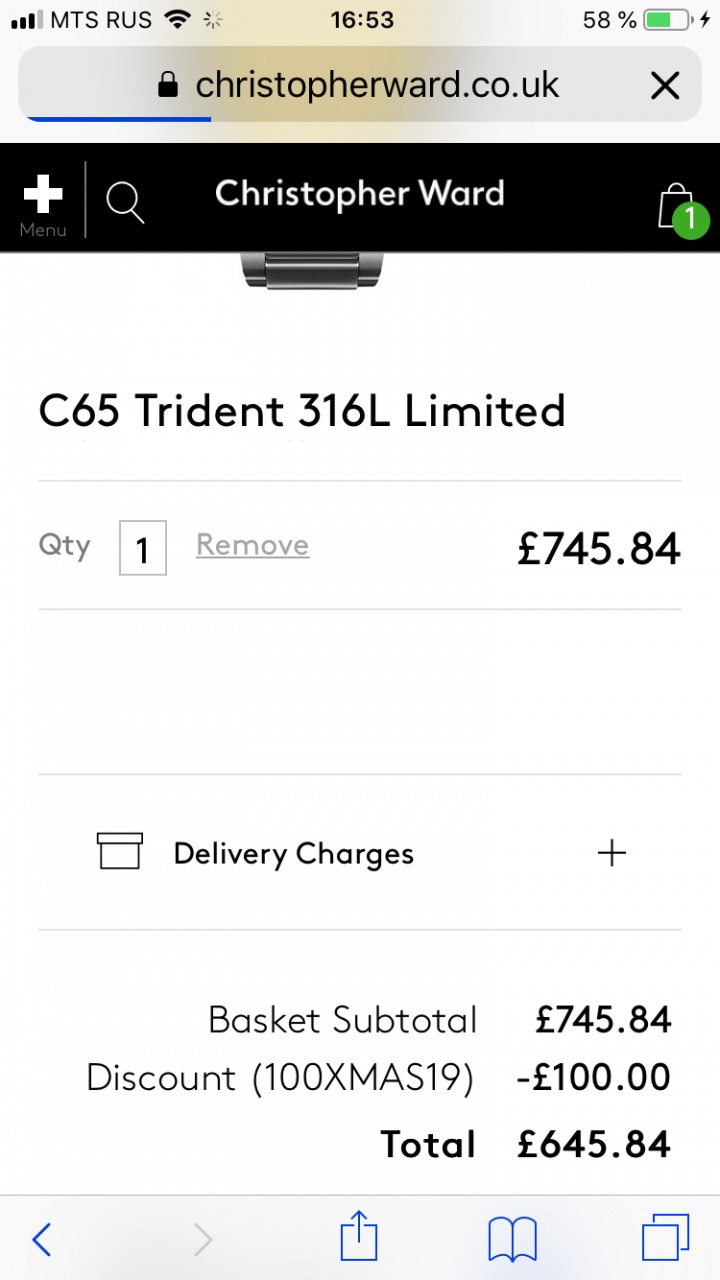Tap the Safari share icon

(x=359, y=1239)
